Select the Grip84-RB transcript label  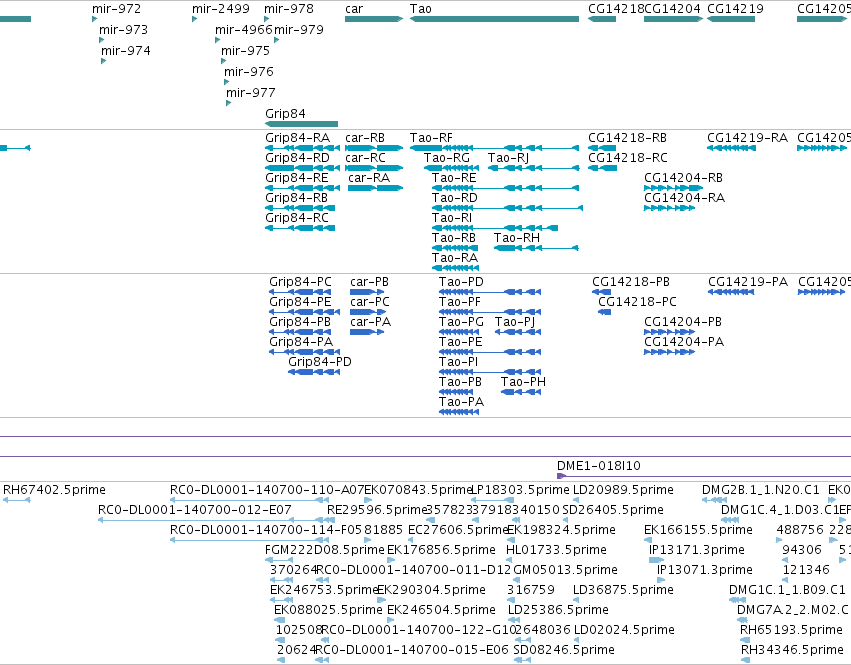click(x=296, y=198)
